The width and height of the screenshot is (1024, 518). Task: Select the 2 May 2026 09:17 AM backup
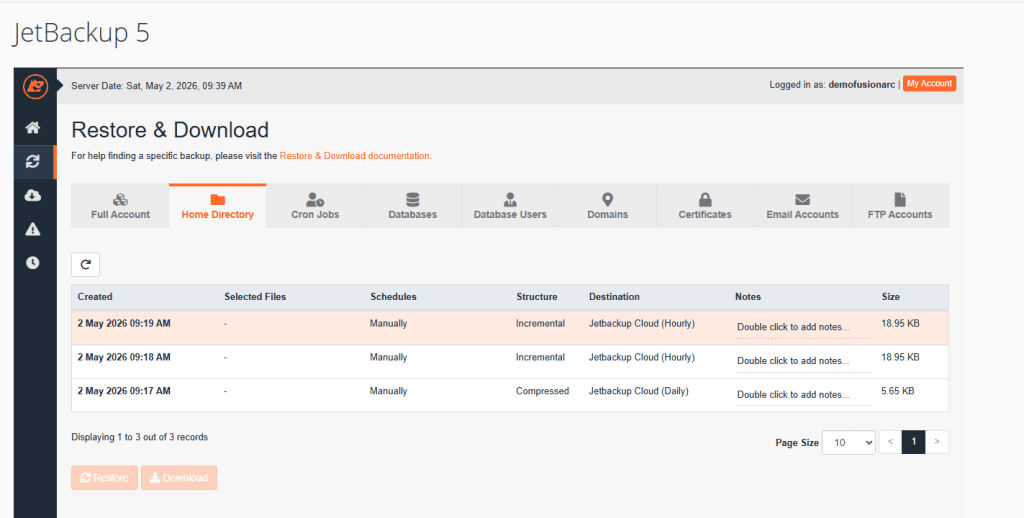pyautogui.click(x=509, y=395)
